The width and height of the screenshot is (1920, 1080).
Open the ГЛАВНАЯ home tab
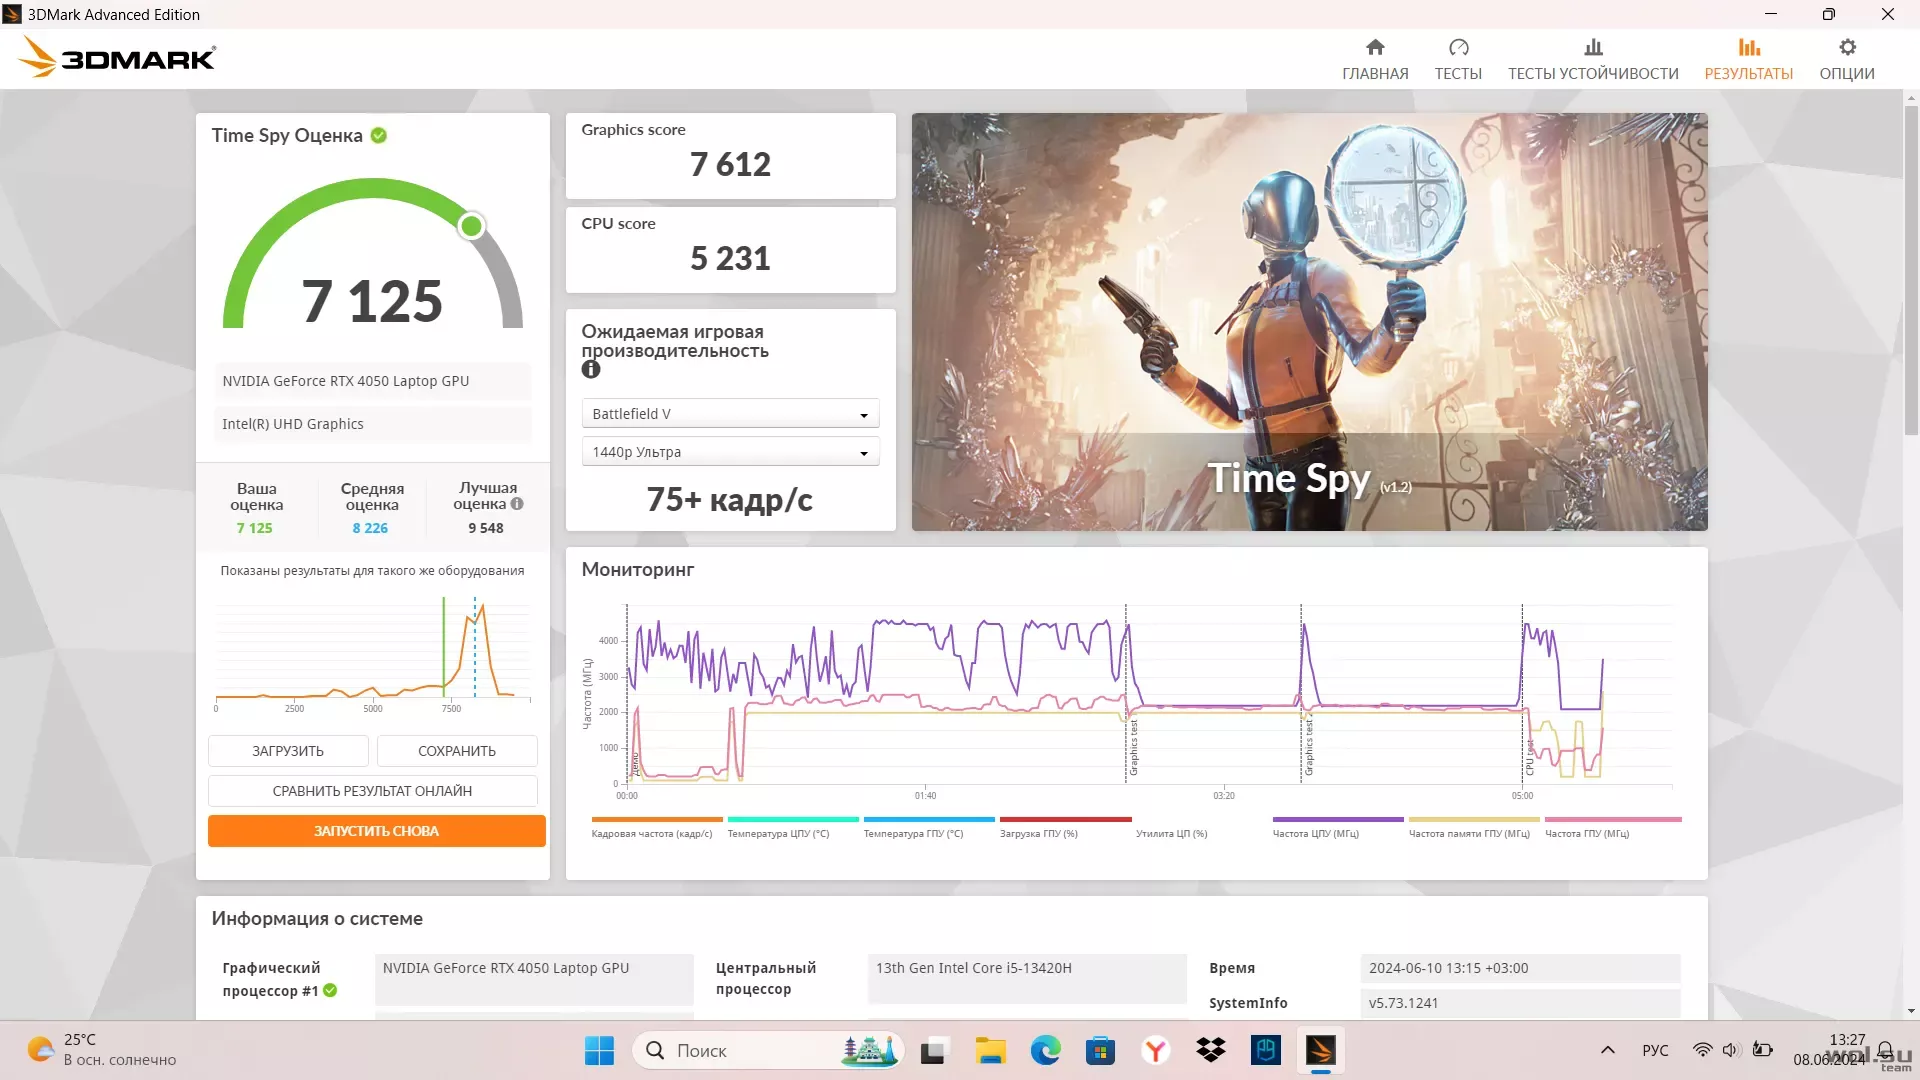[x=1375, y=59]
